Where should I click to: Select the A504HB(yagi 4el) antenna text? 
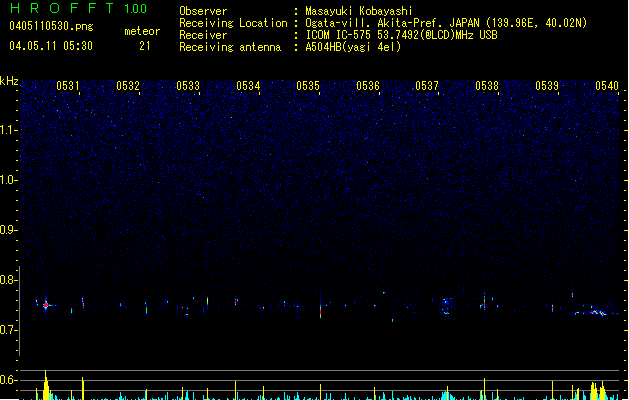353,47
